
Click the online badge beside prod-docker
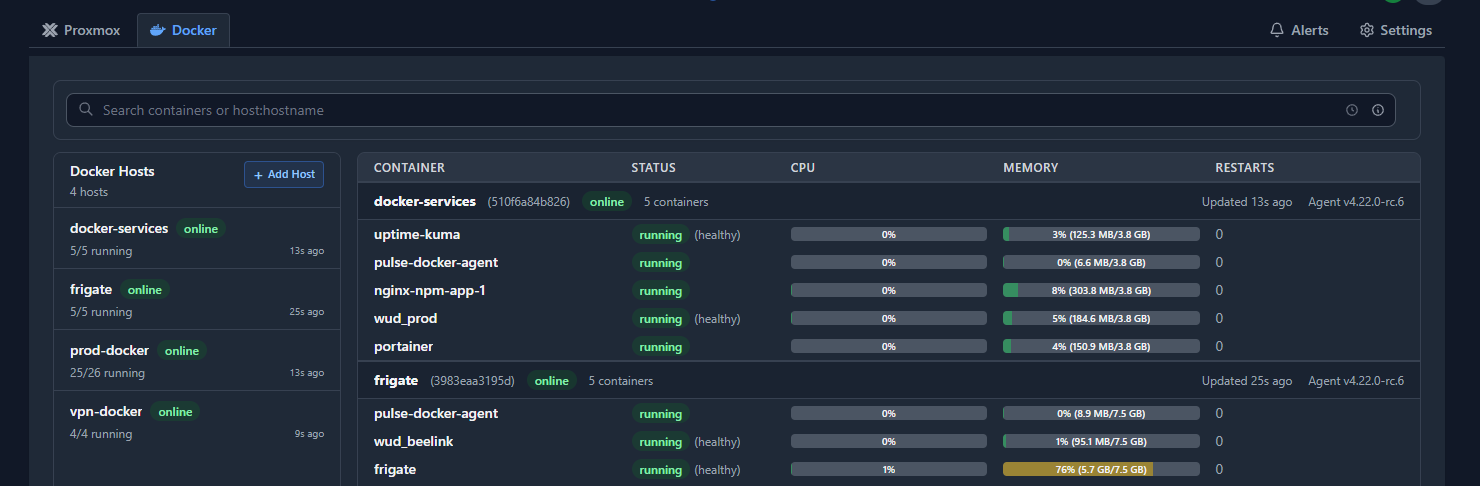(182, 351)
